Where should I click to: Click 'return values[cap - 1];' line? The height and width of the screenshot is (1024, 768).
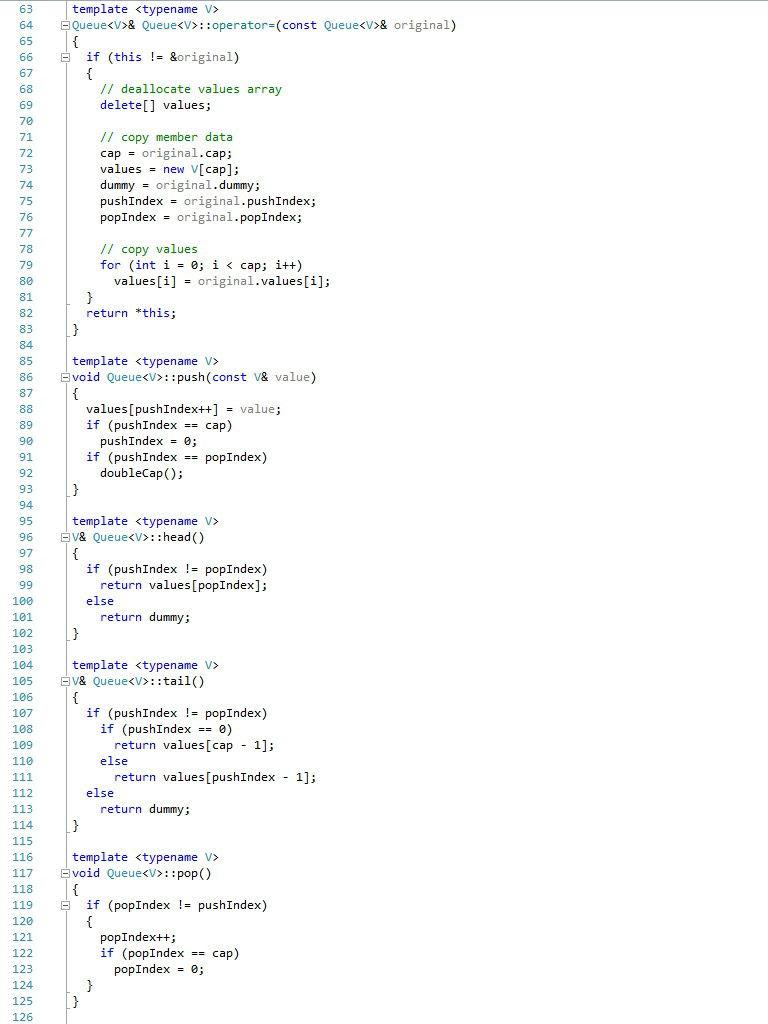pyautogui.click(x=194, y=745)
